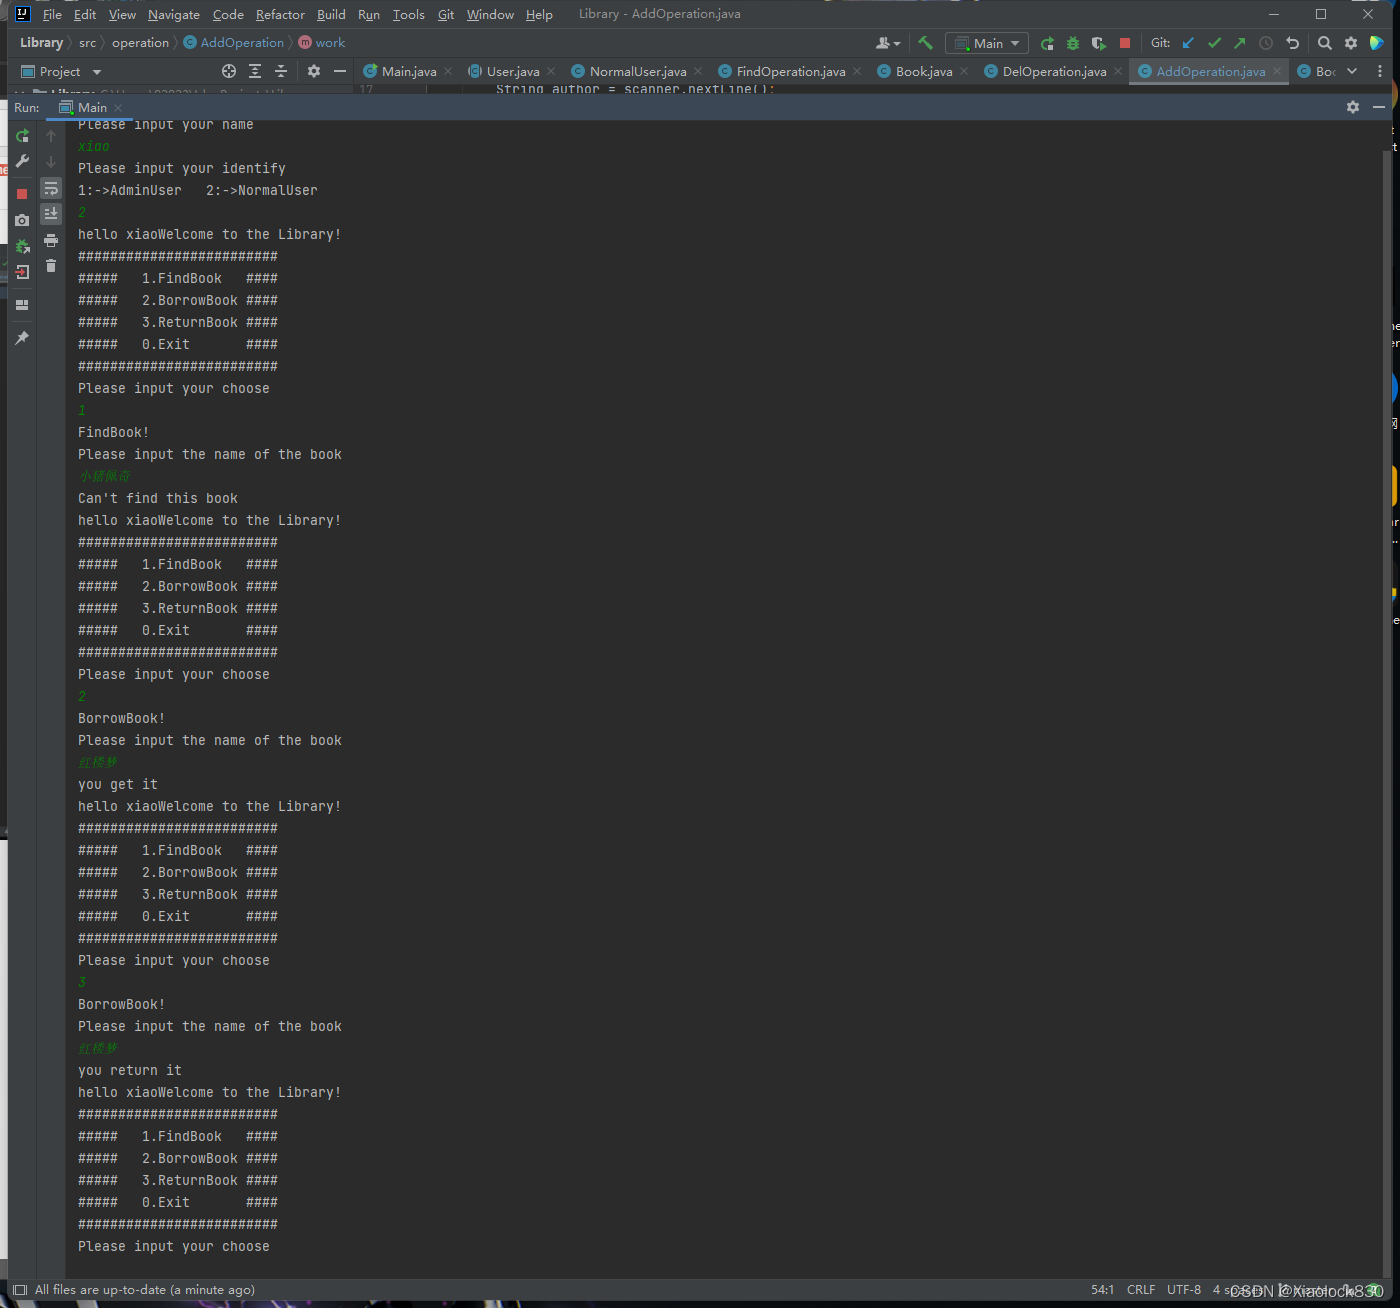Run Main with coverage
The width and height of the screenshot is (1400, 1308).
1099,43
